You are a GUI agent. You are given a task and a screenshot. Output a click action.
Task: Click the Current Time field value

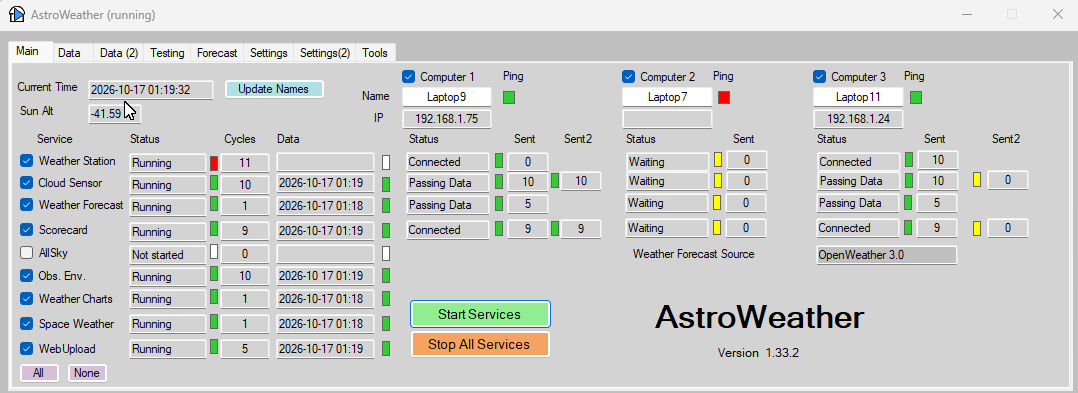(x=151, y=90)
